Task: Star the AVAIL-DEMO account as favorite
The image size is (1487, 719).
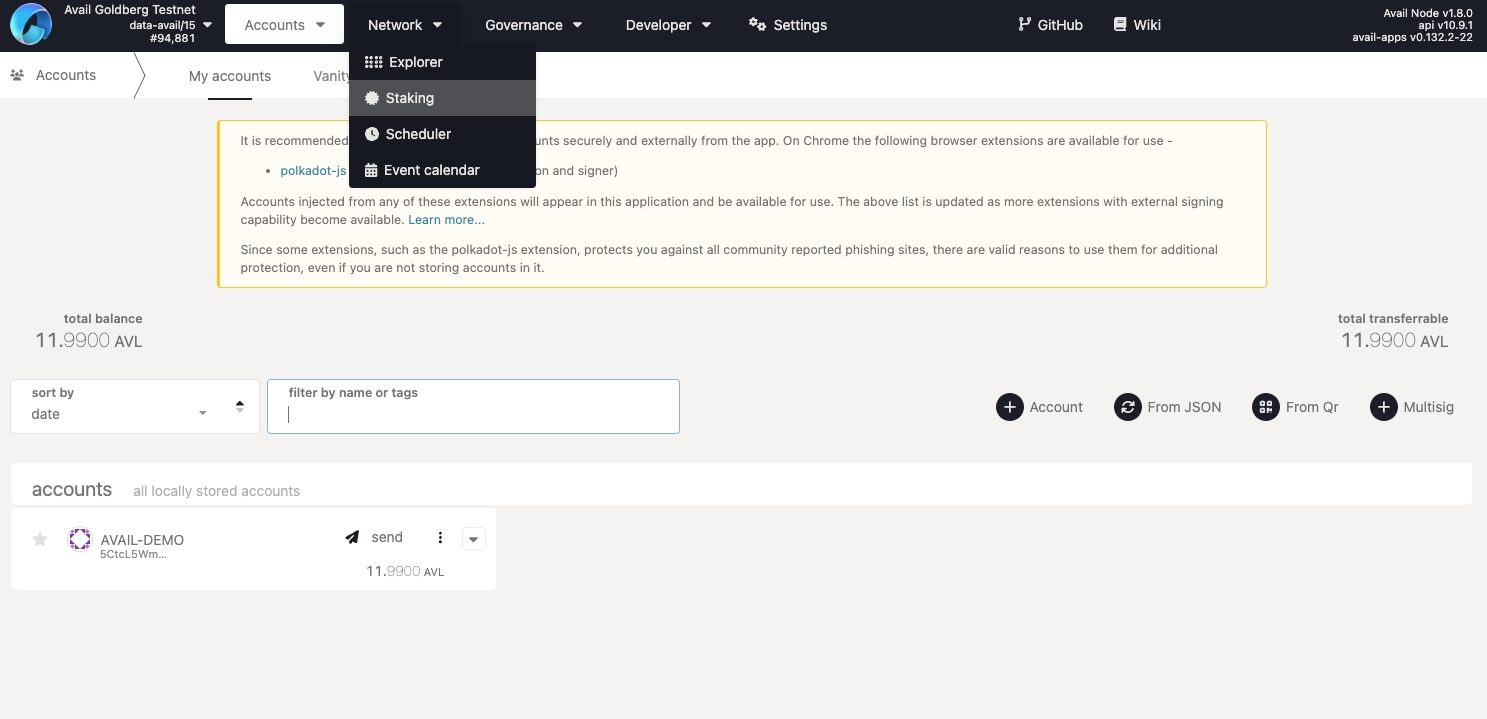Action: click(40, 540)
